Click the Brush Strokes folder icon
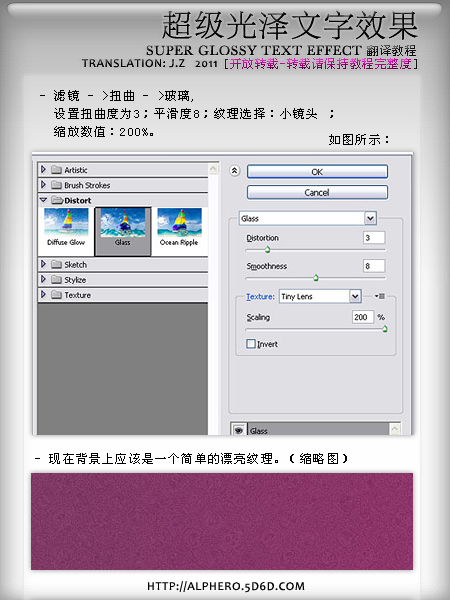 point(56,185)
